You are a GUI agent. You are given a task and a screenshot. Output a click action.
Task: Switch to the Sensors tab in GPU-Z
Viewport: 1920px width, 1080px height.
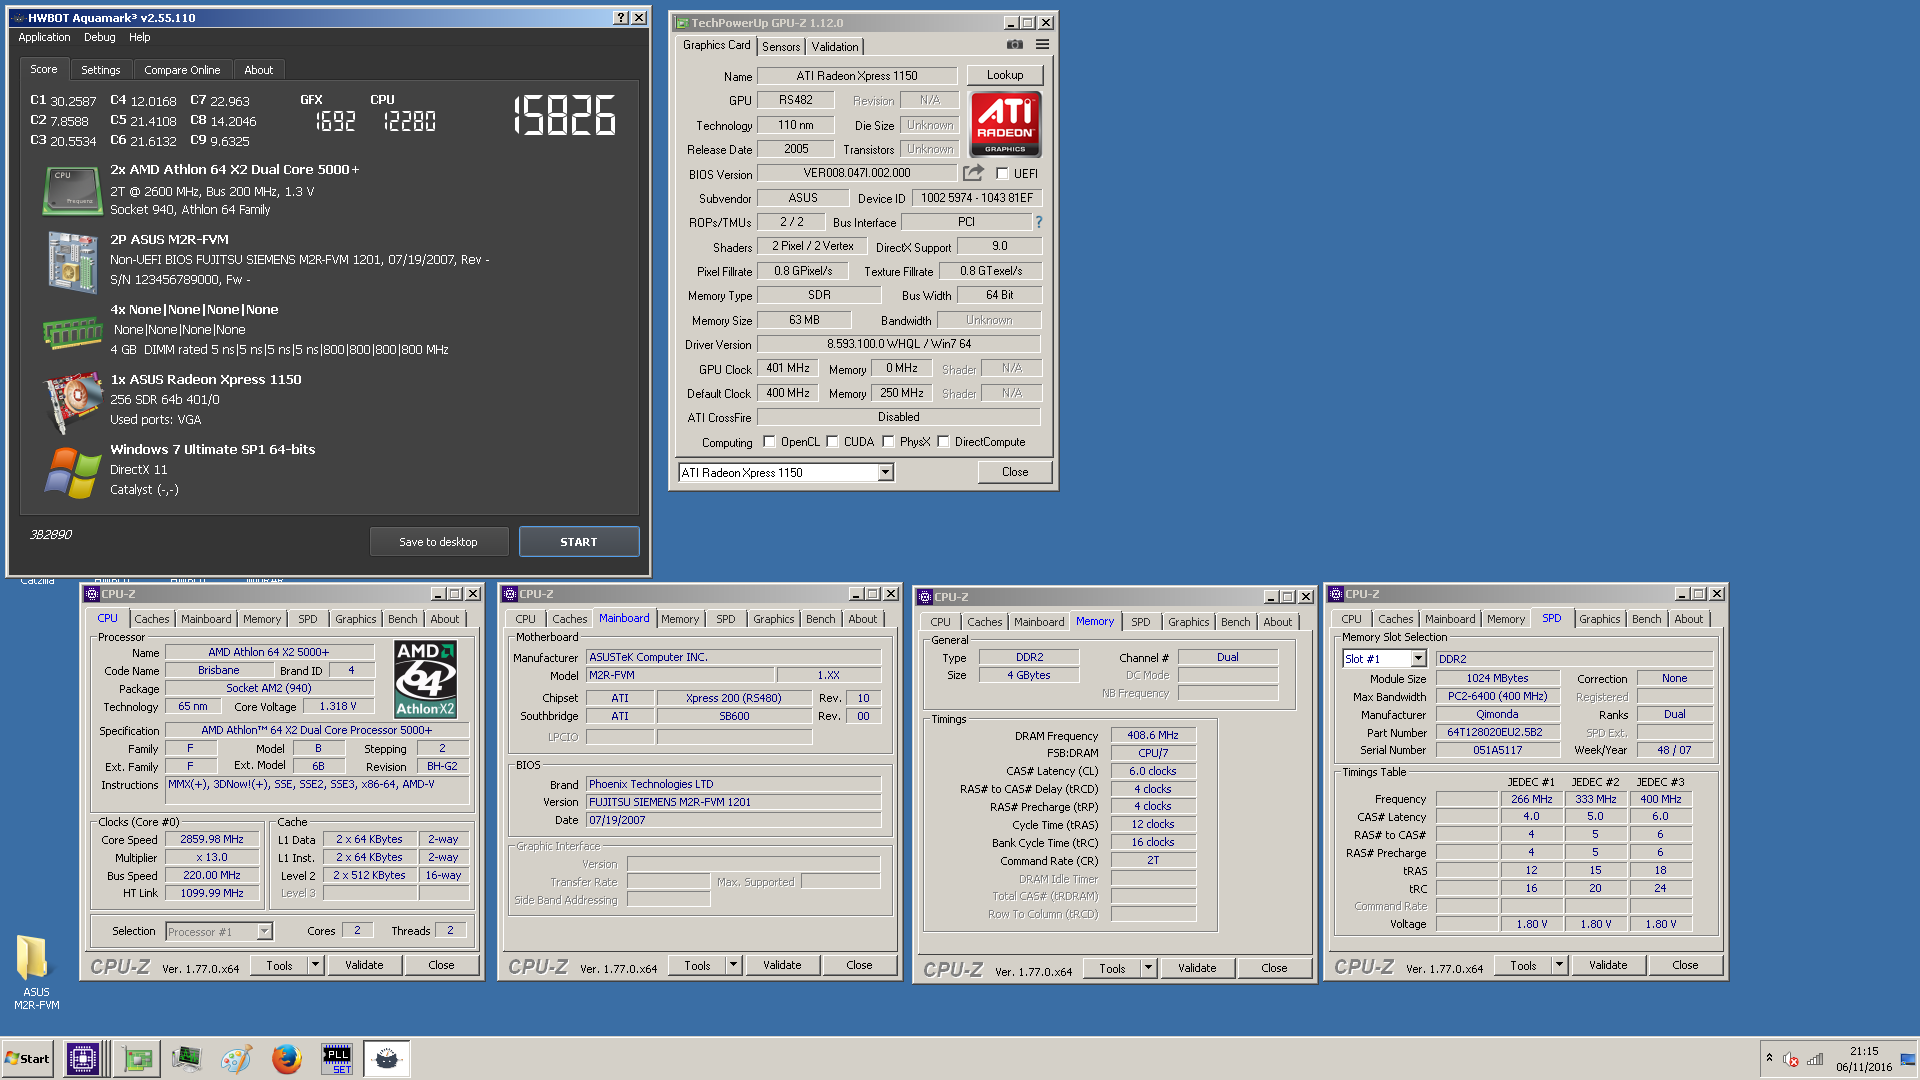[x=780, y=46]
